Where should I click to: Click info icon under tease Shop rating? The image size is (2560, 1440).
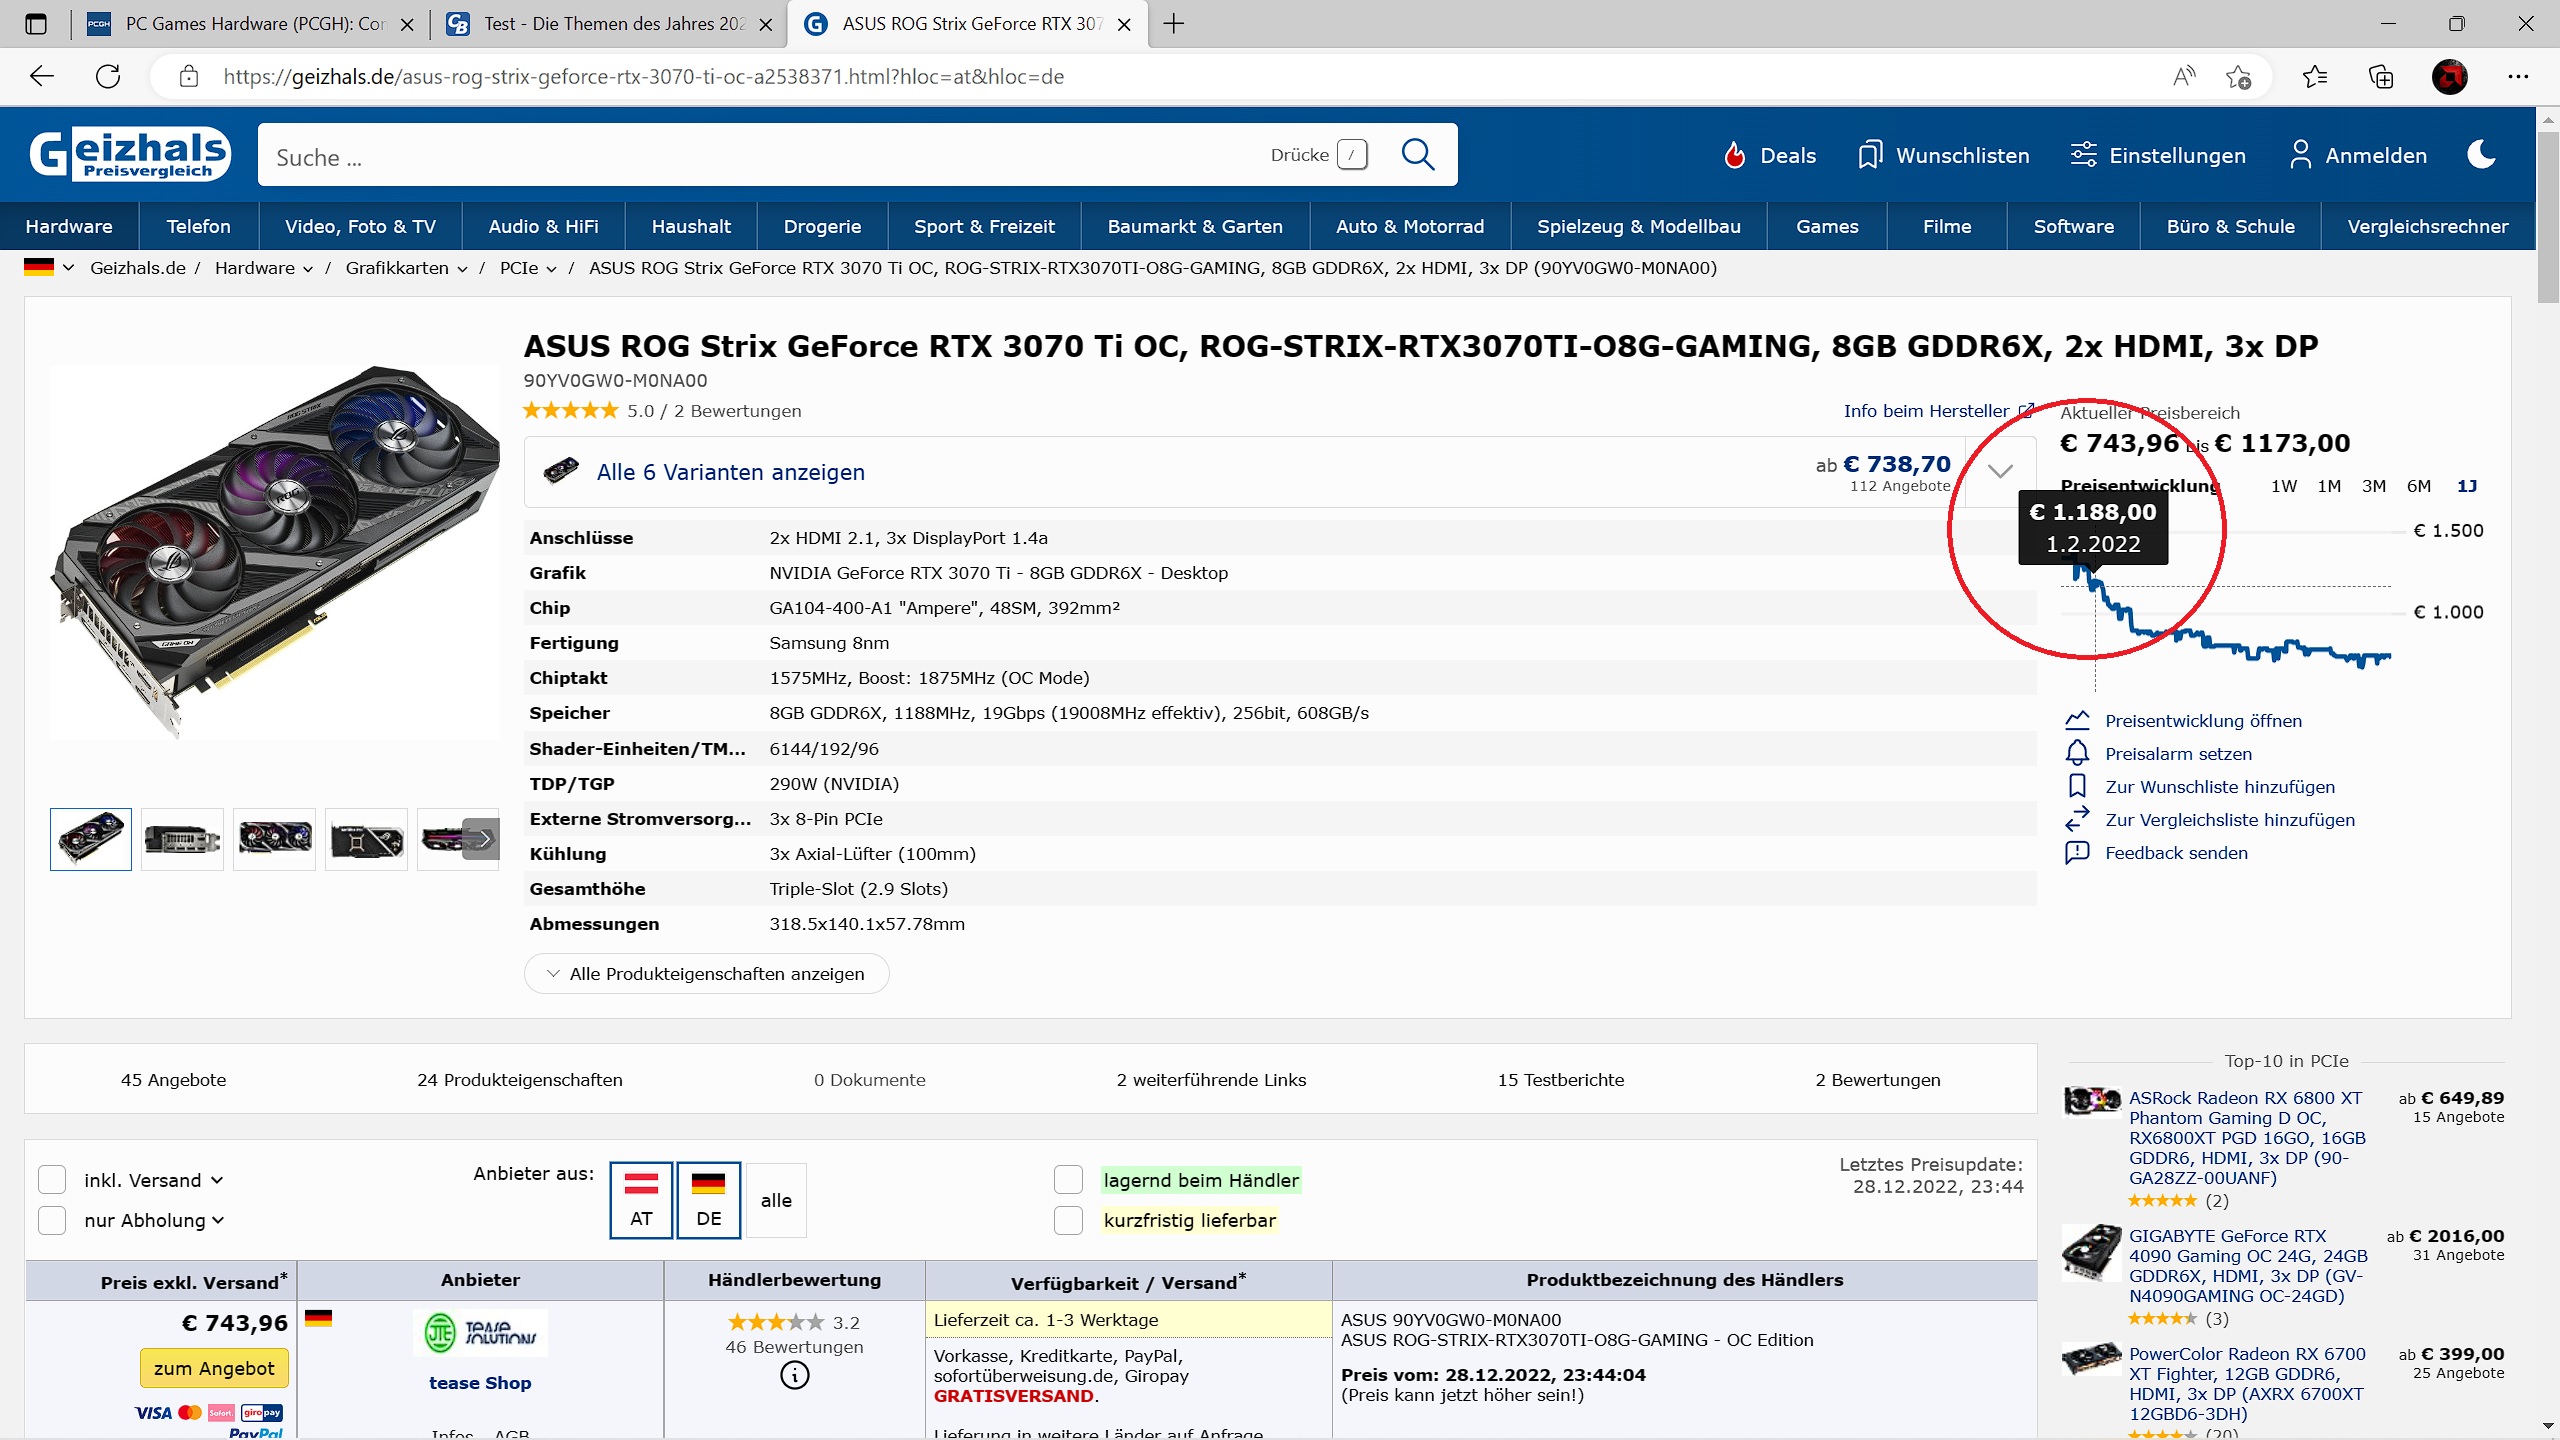coord(794,1376)
